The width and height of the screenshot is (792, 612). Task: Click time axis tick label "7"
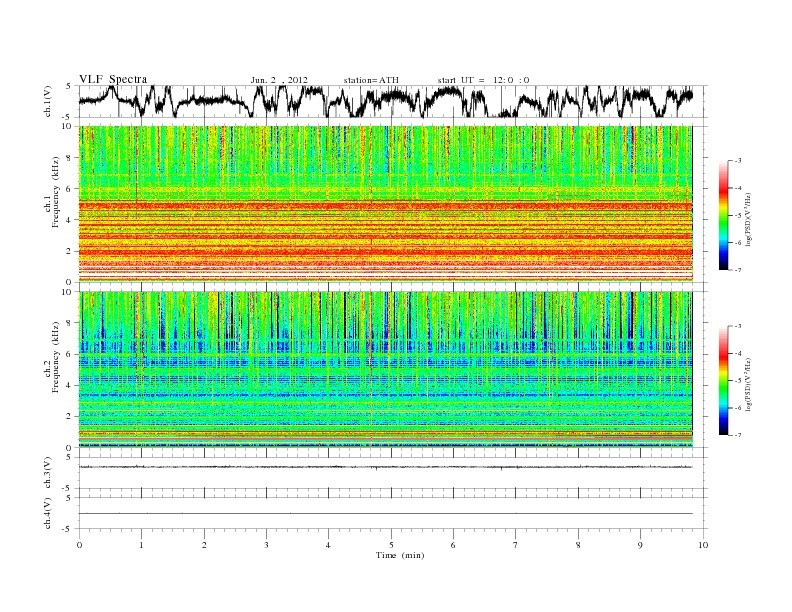pyautogui.click(x=516, y=545)
